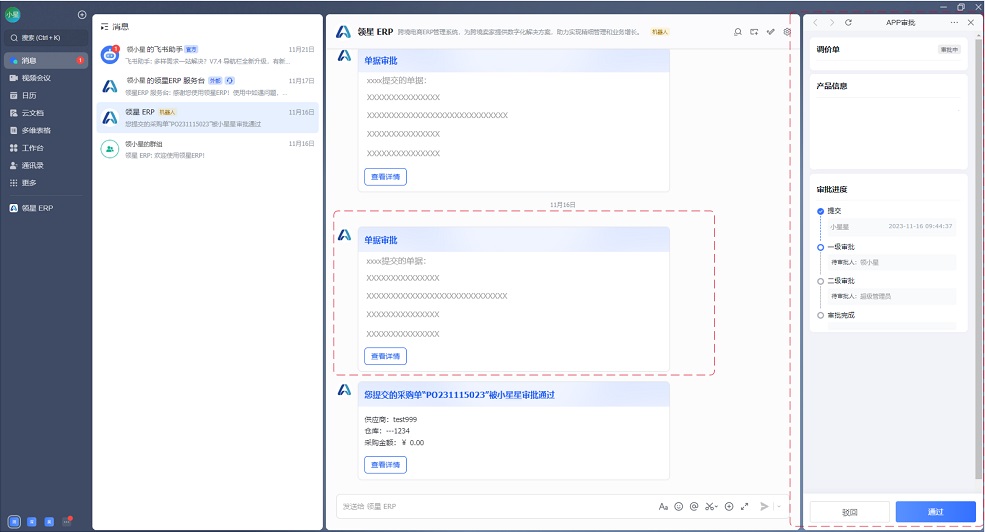Click the headset icon next to 服务台

230,80
